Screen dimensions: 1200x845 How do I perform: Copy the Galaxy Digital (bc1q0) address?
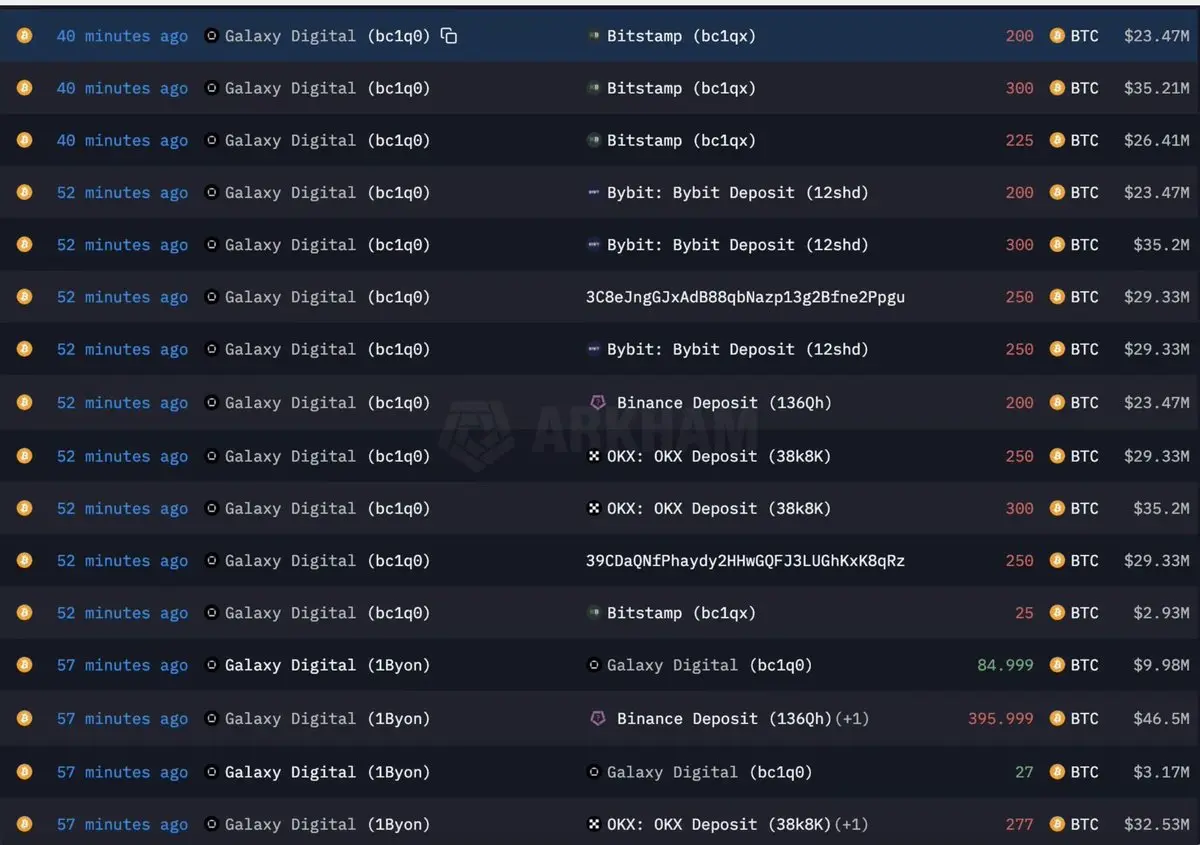coord(449,36)
